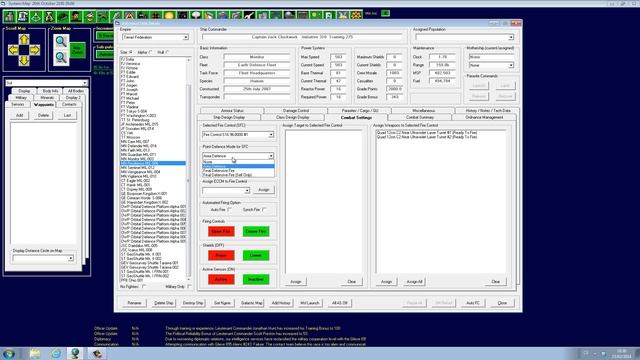Choose None in point defence list
The height and width of the screenshot is (360, 640).
pyautogui.click(x=238, y=162)
